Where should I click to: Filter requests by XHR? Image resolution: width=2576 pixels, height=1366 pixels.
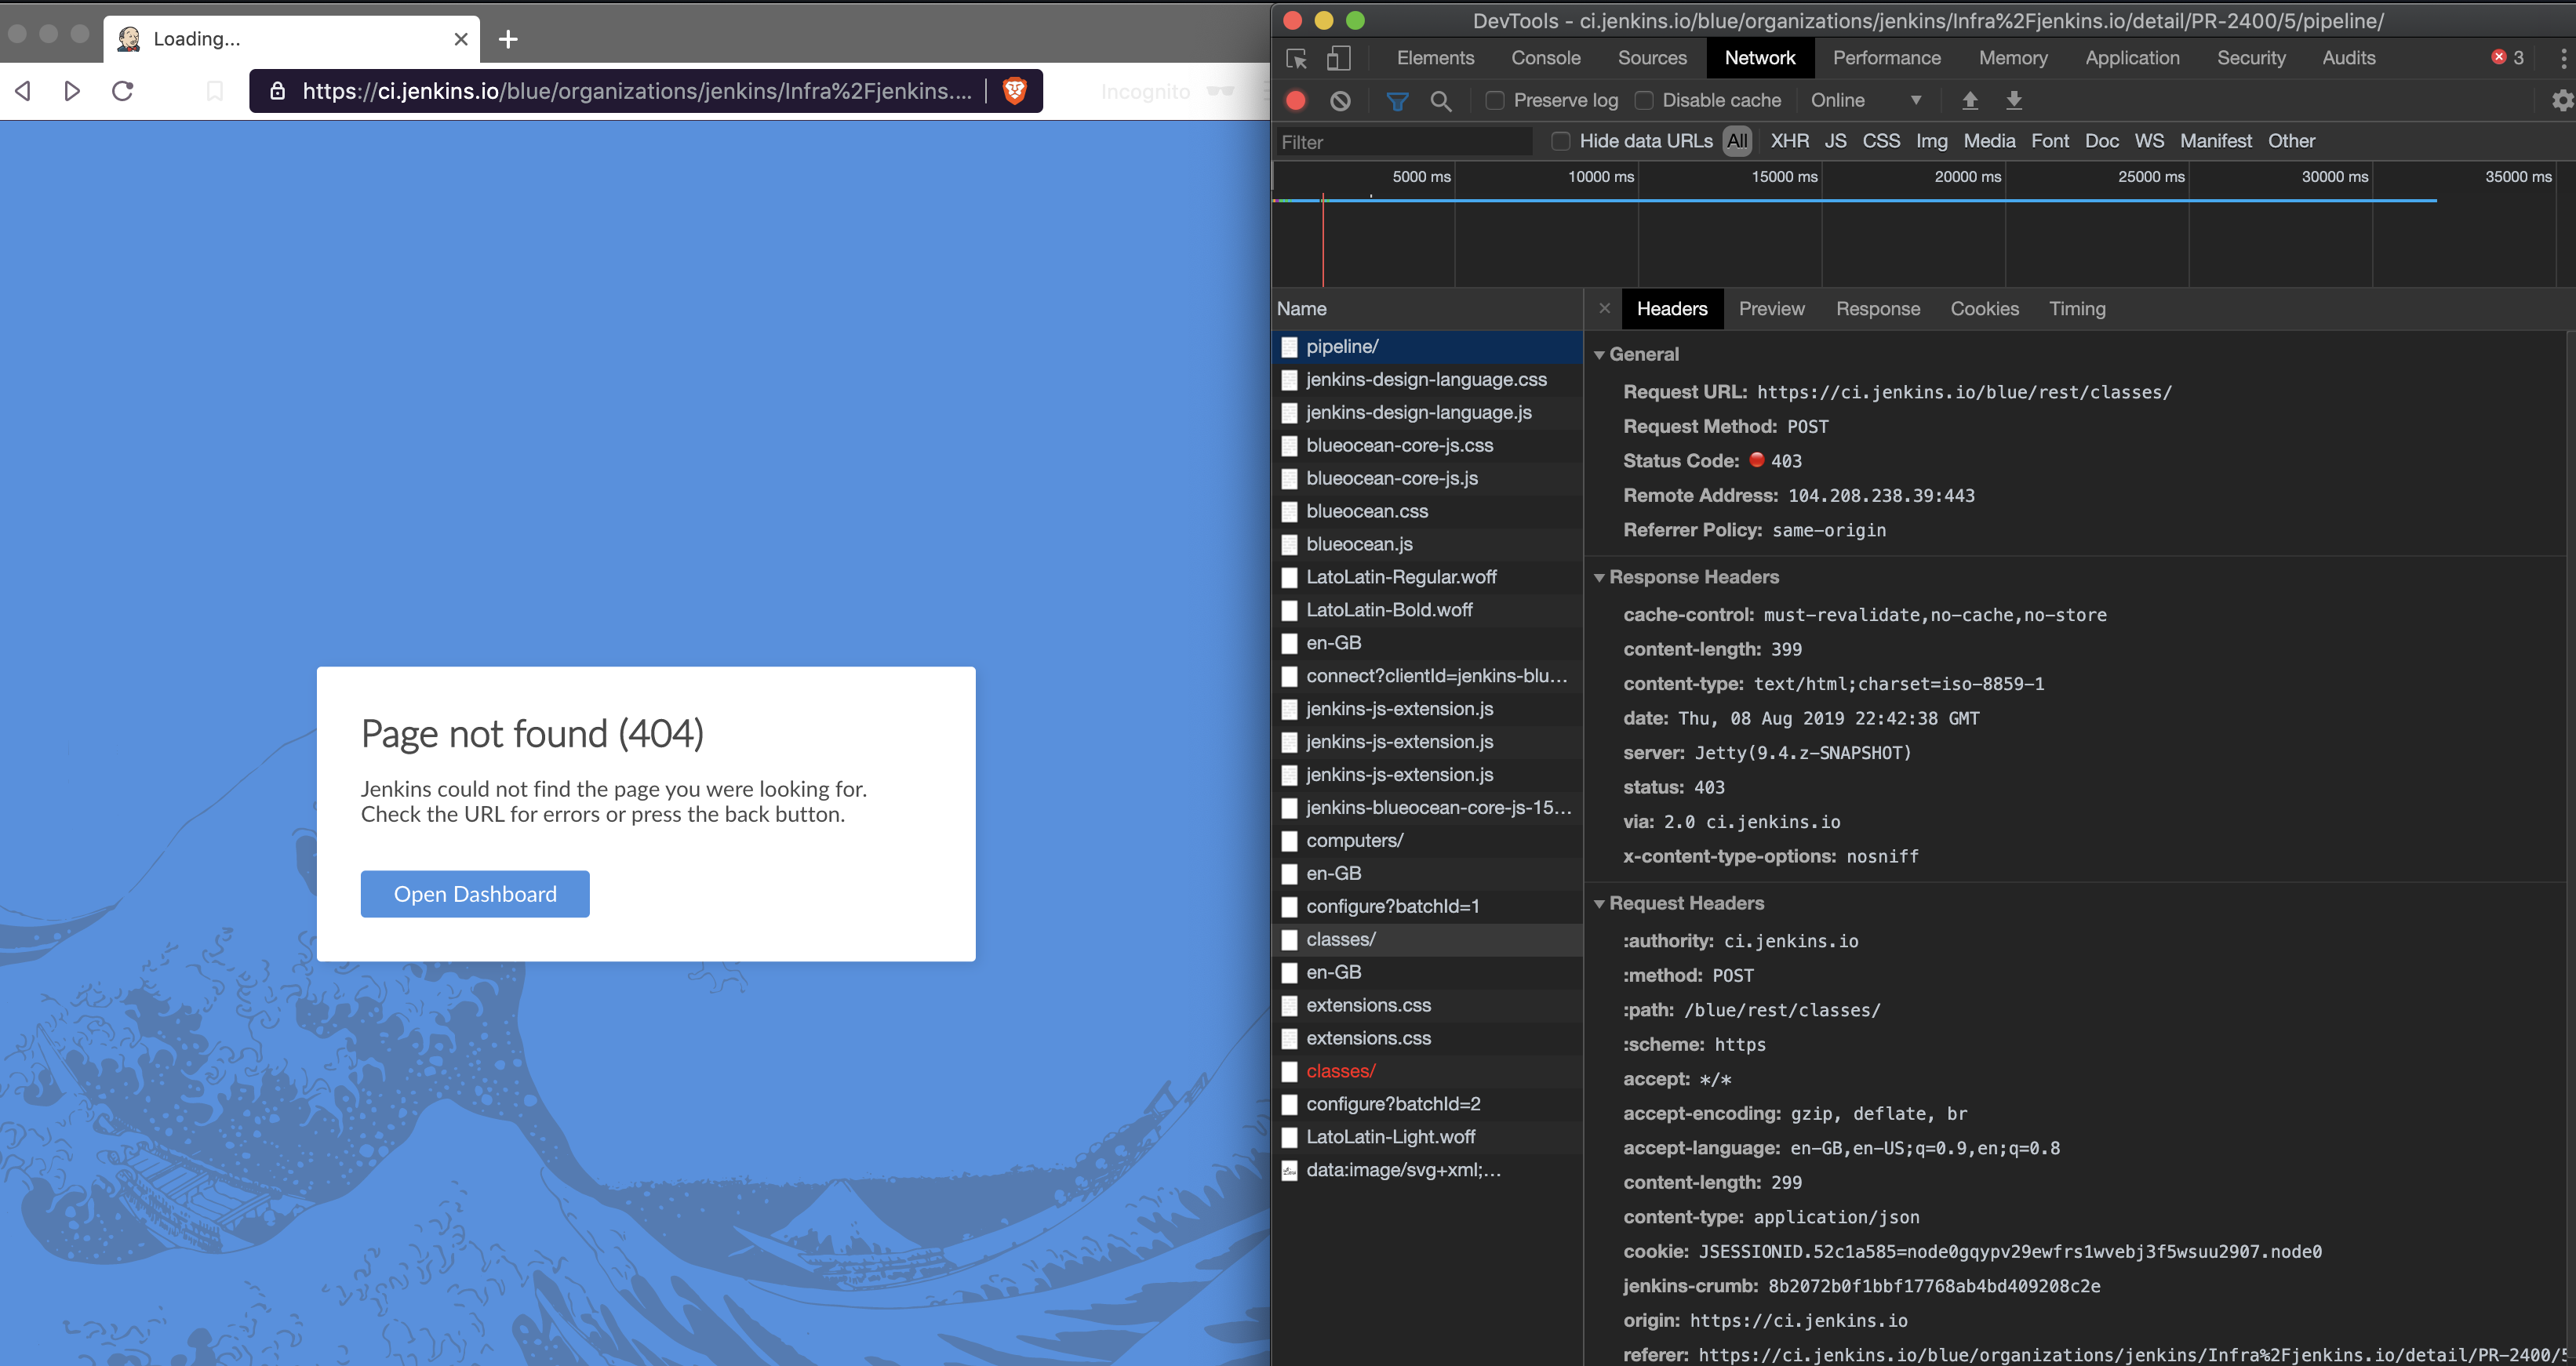pos(1790,141)
